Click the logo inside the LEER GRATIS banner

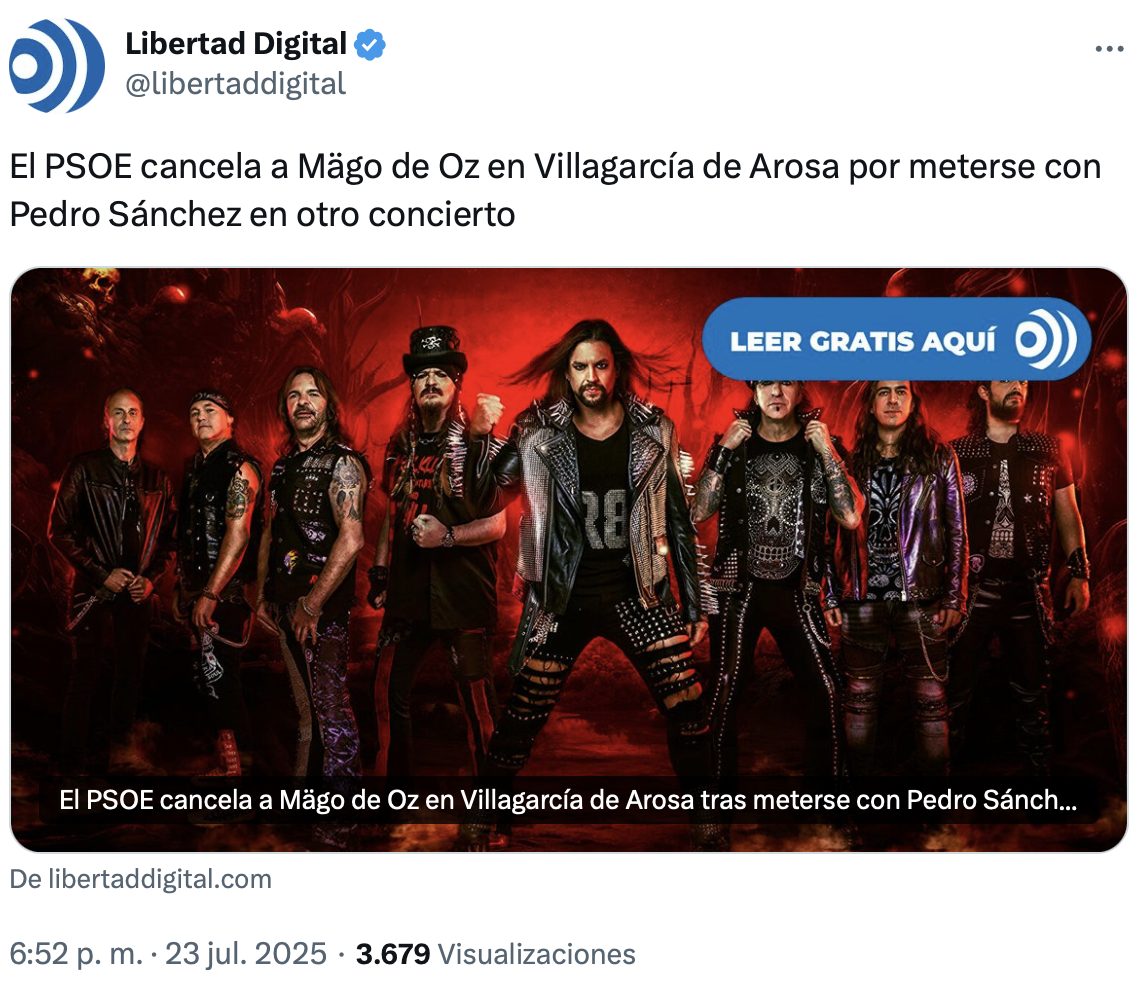[x=1046, y=340]
